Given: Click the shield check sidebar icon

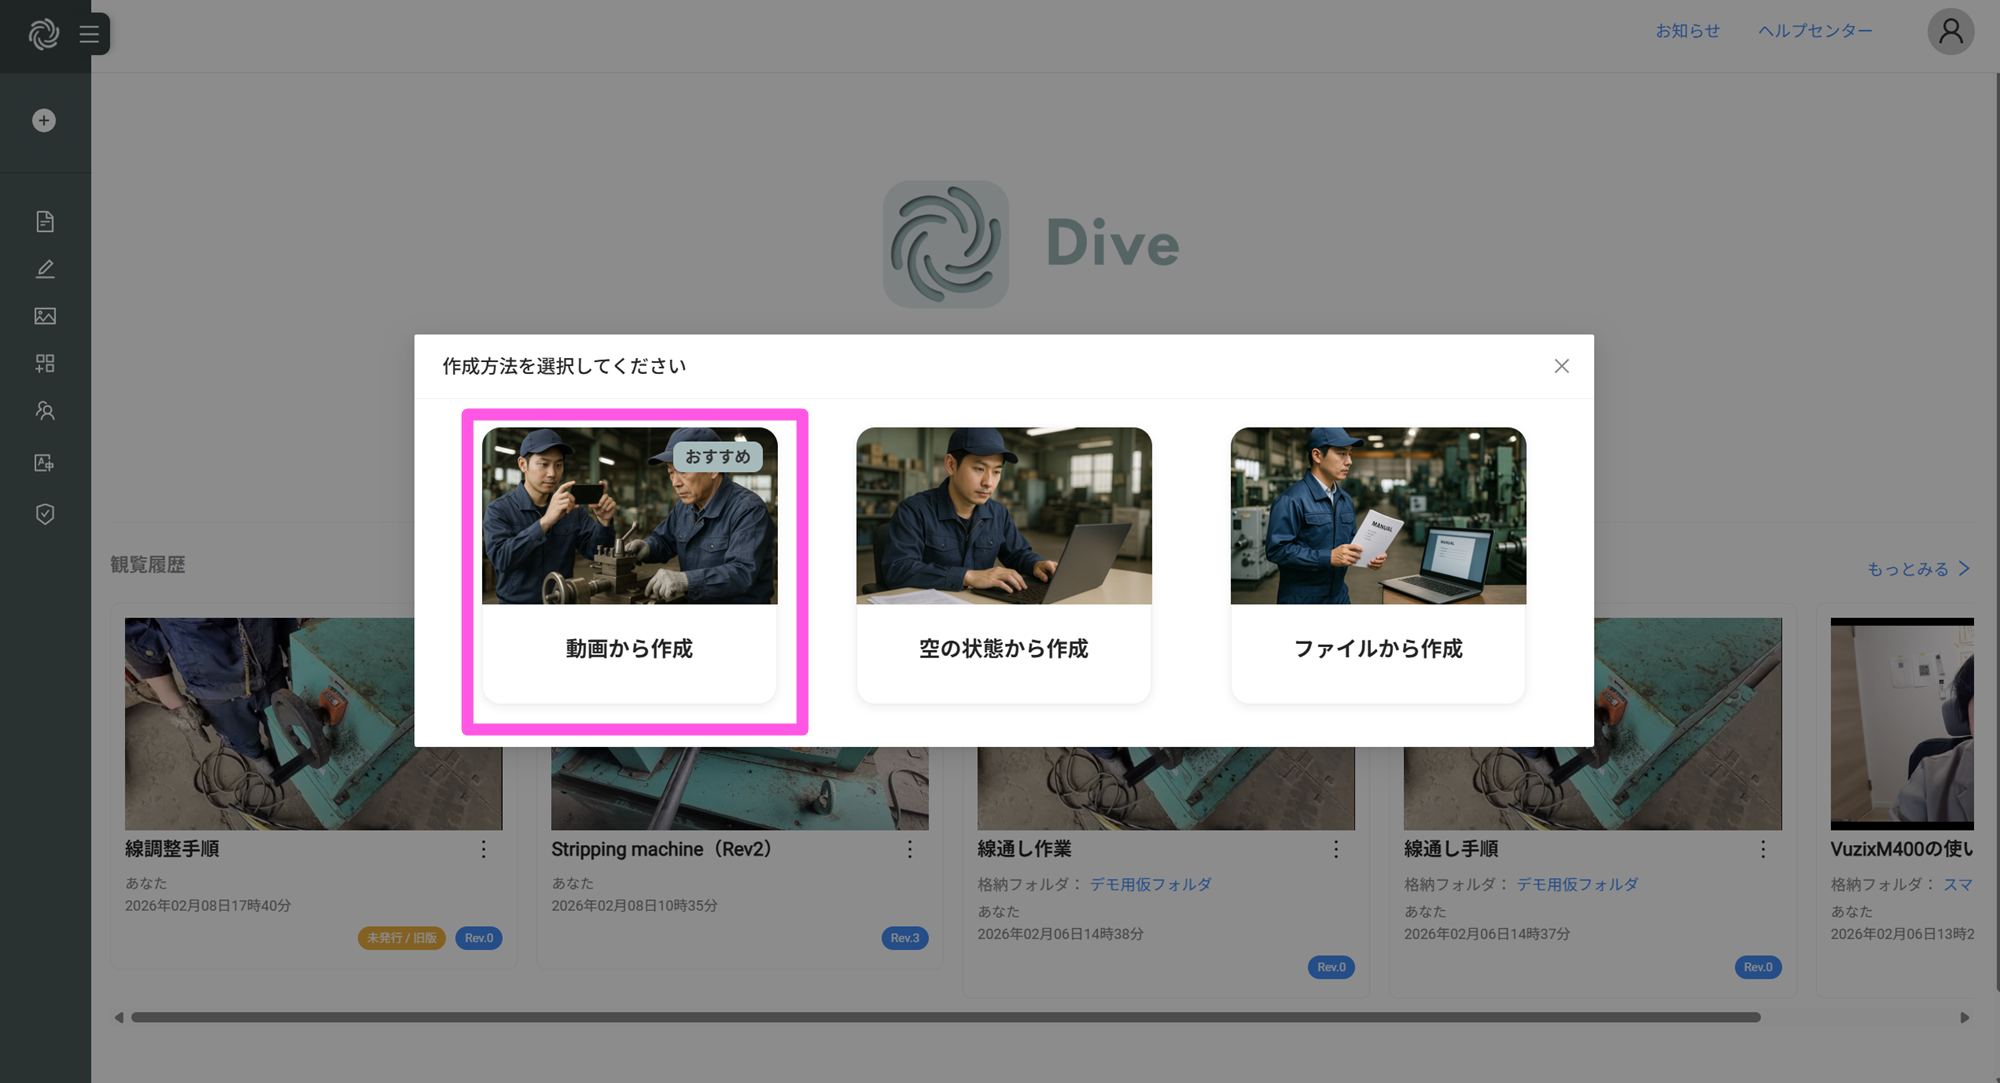Looking at the screenshot, I should (45, 514).
